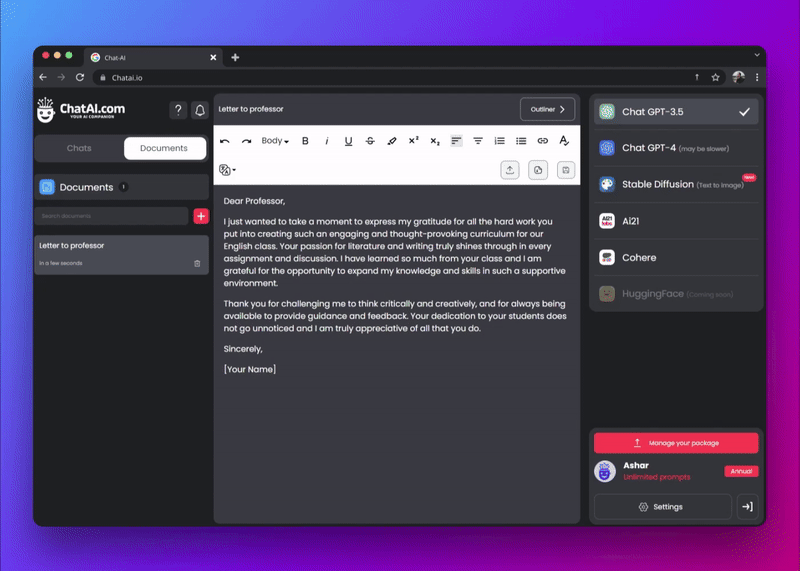The width and height of the screenshot is (800, 571).
Task: Apply strikethrough formatting
Action: pyautogui.click(x=370, y=141)
